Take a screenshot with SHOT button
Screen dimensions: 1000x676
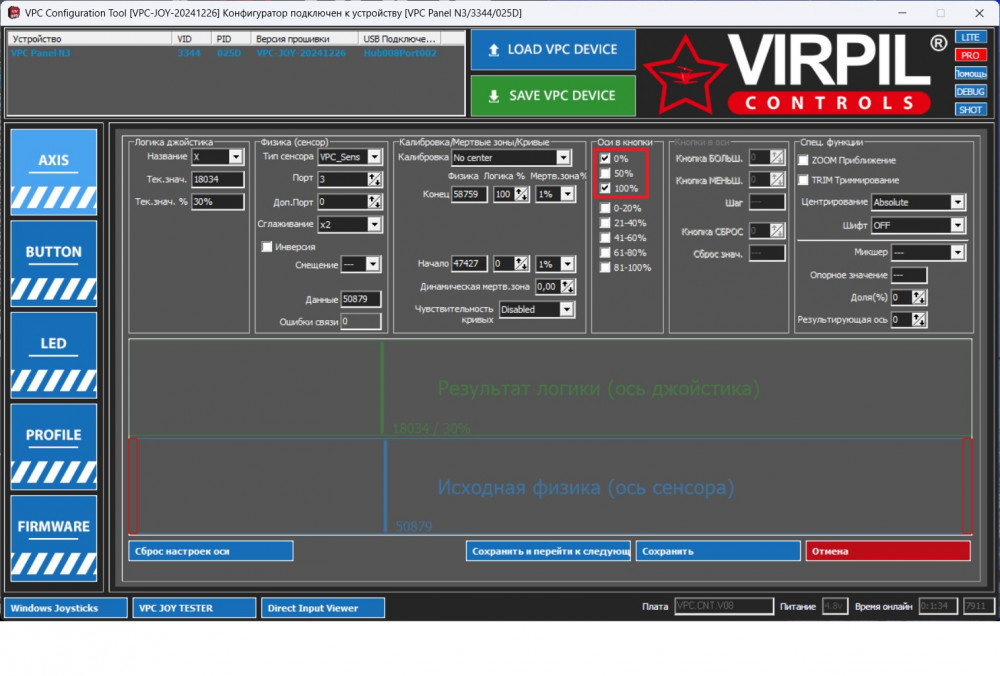(971, 110)
